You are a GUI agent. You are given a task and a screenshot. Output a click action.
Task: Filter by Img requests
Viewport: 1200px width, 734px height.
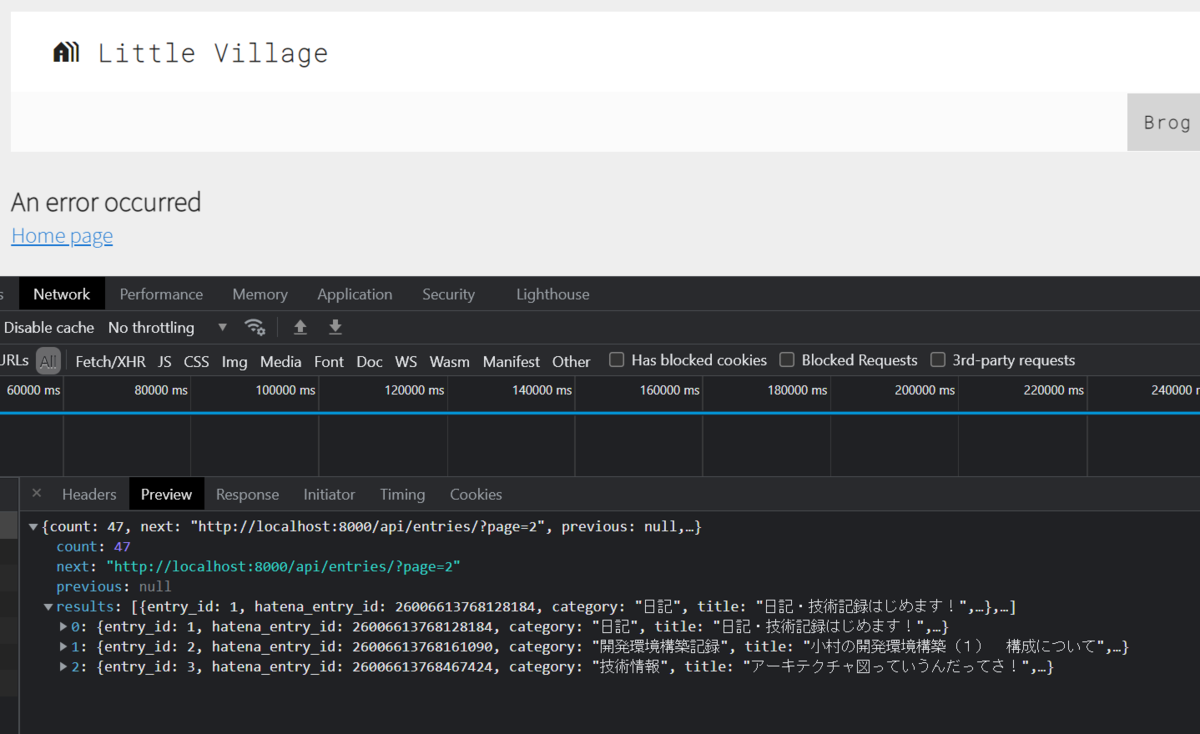pos(235,361)
